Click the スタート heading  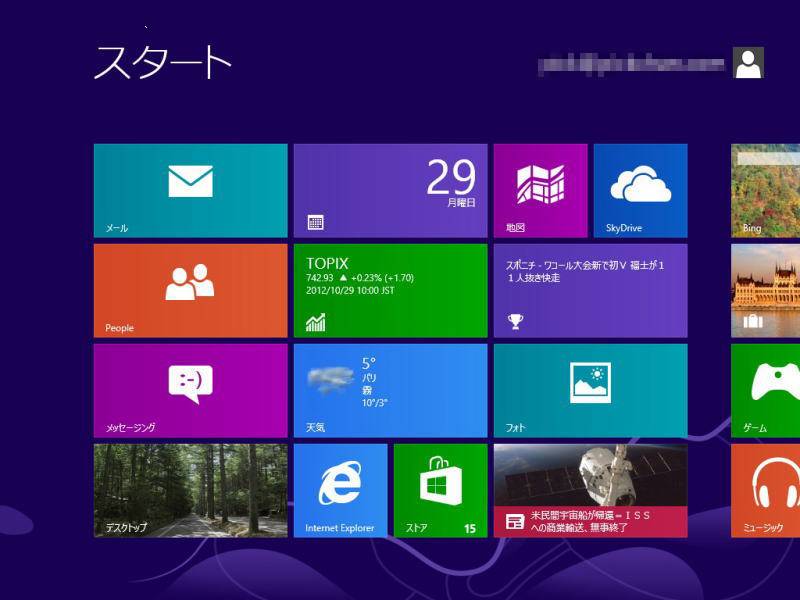163,62
